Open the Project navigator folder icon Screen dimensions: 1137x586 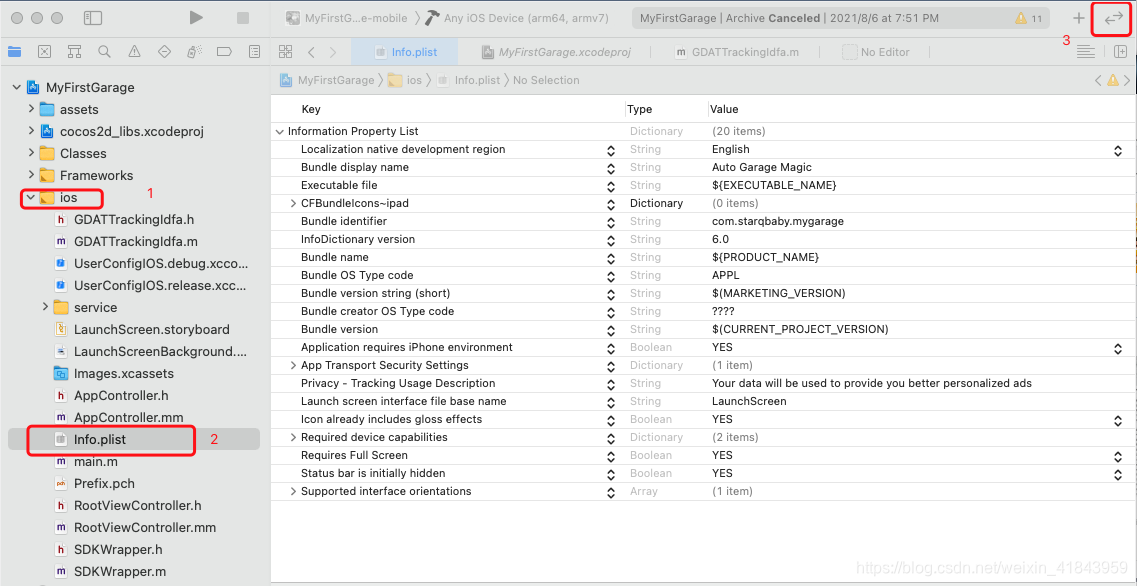coord(15,51)
